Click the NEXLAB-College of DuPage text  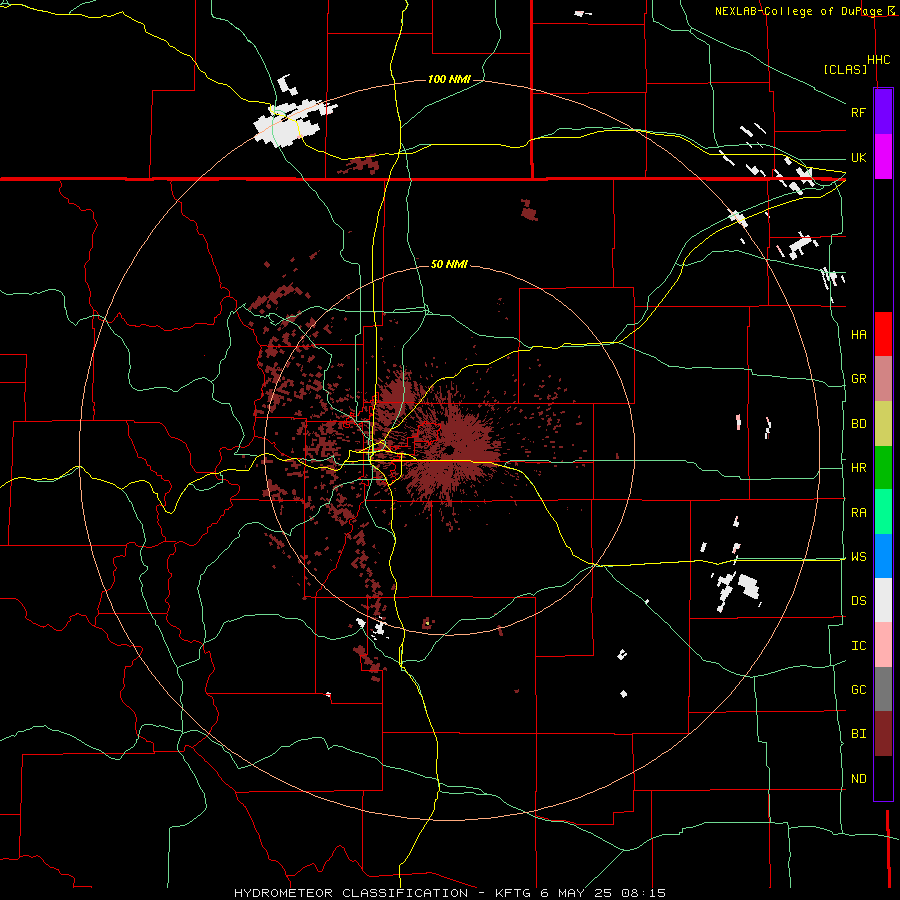800,11
